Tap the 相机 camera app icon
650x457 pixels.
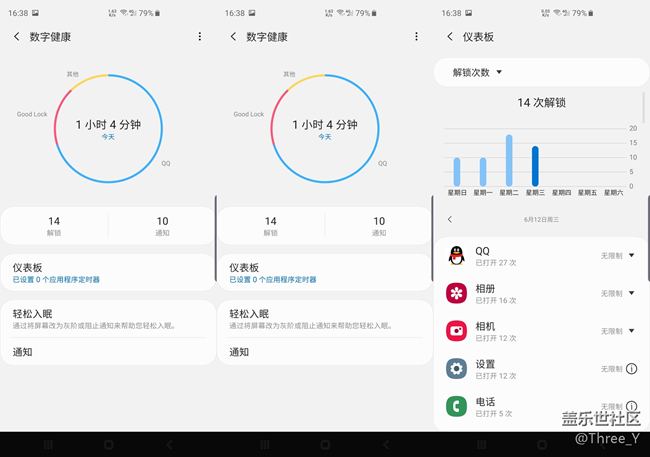click(x=456, y=331)
